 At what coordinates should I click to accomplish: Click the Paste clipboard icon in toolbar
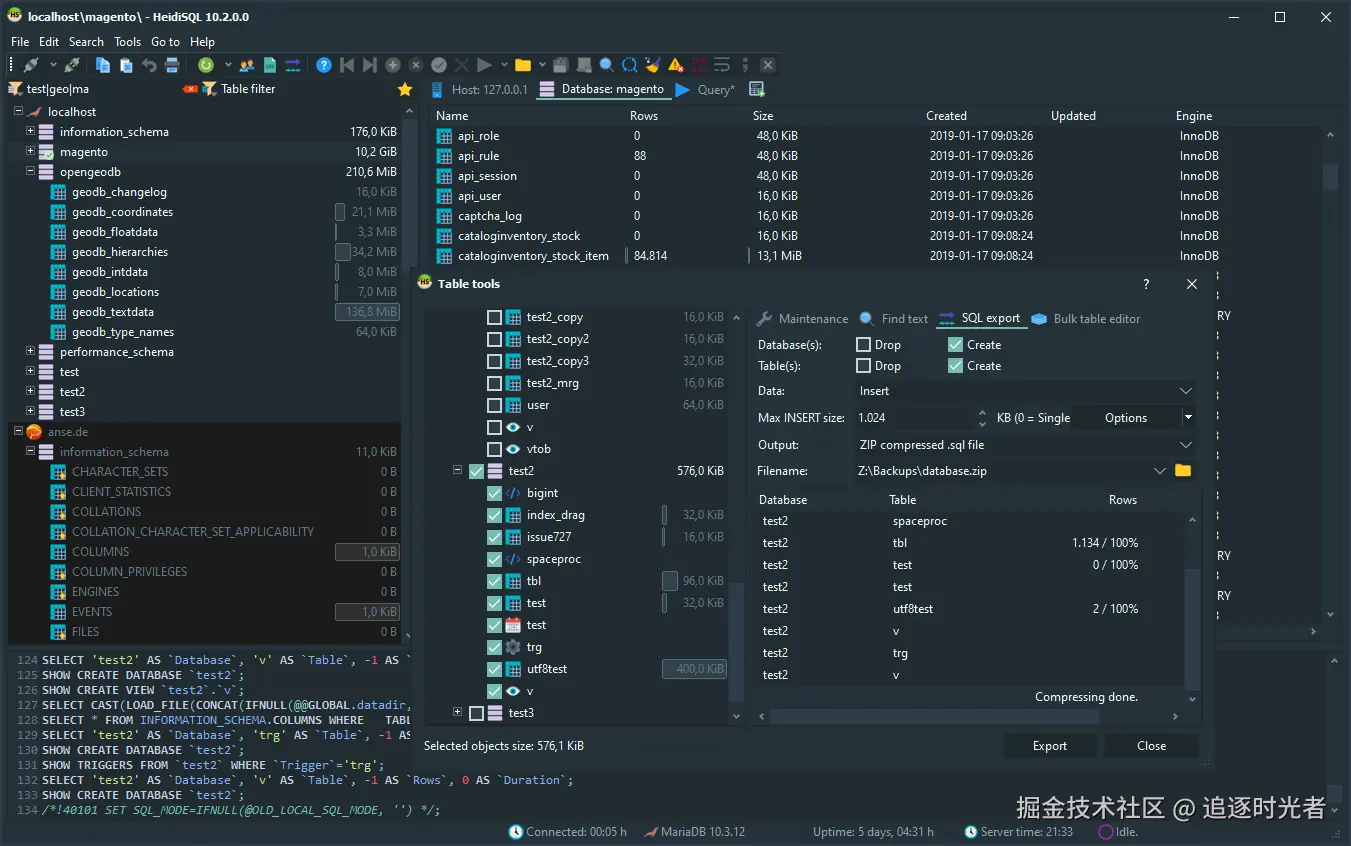(x=126, y=65)
